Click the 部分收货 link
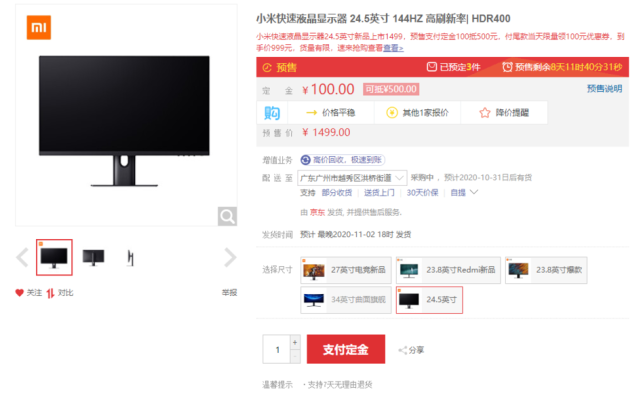Viewport: 641px width, 406px height. click(x=337, y=193)
